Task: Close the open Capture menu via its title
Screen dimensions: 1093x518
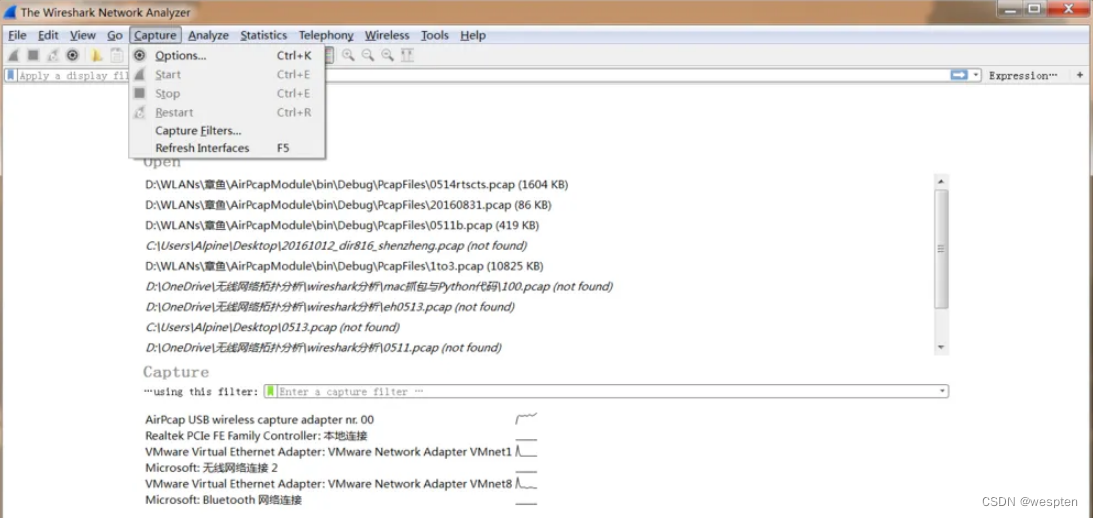Action: (156, 35)
